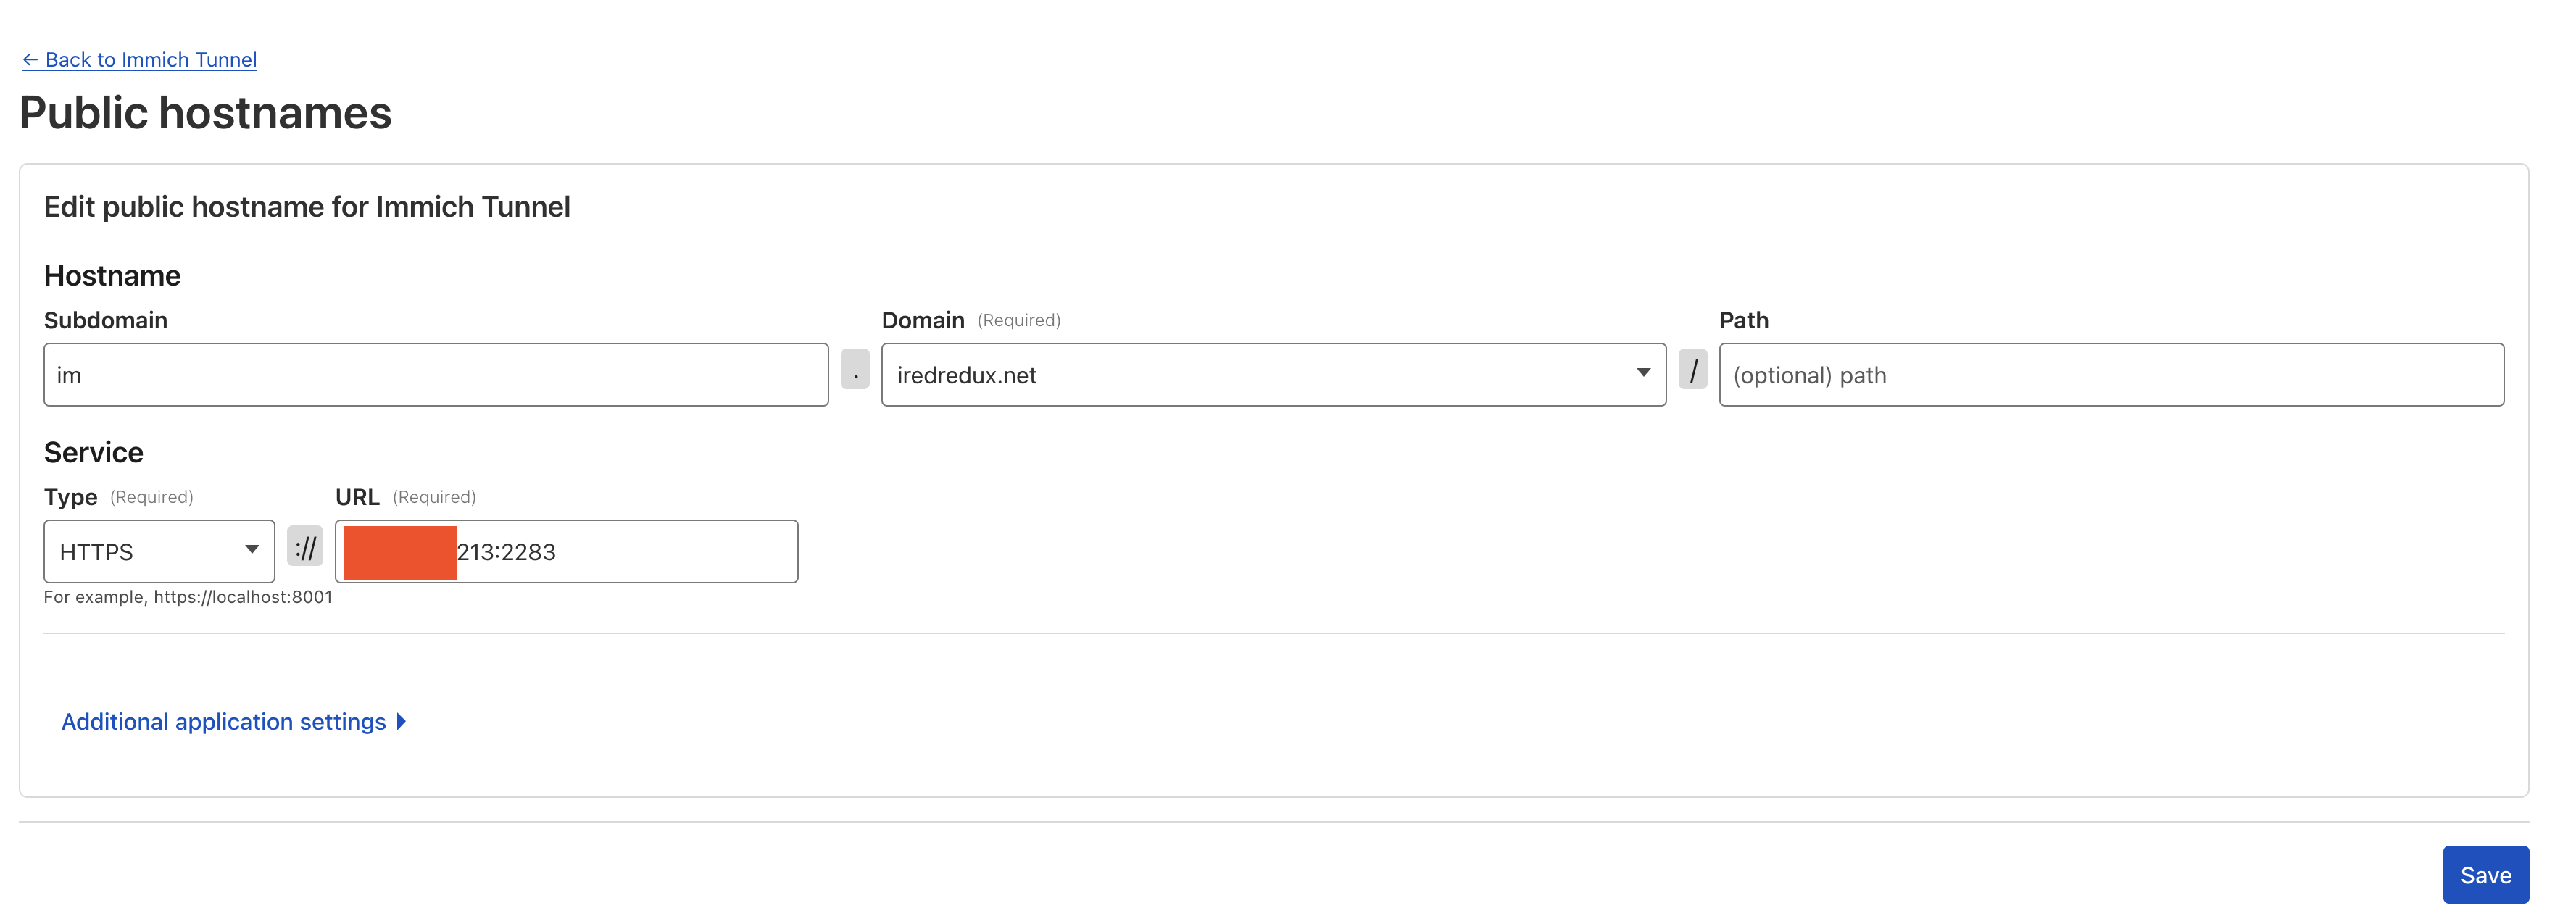
Task: Expand Additional application settings
Action: (224, 722)
